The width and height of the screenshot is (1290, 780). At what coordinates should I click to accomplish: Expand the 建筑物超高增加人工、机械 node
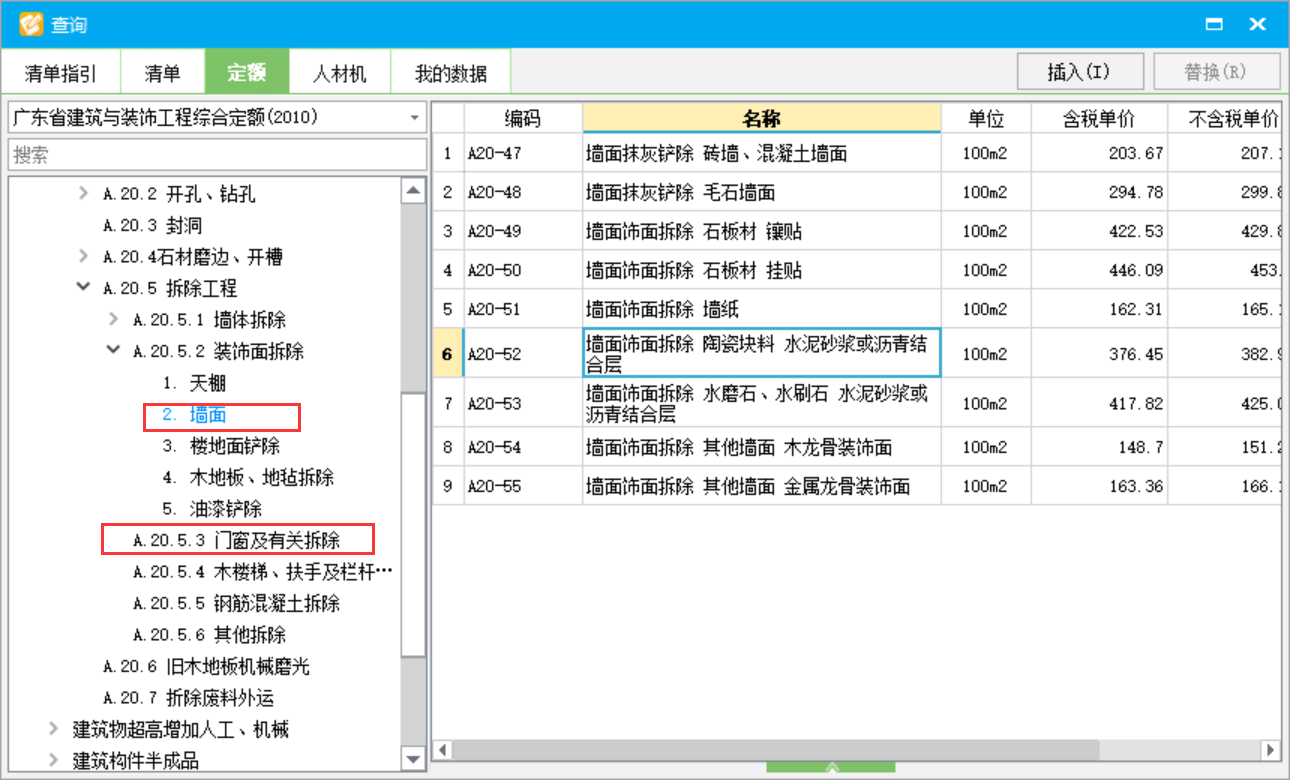[53, 729]
